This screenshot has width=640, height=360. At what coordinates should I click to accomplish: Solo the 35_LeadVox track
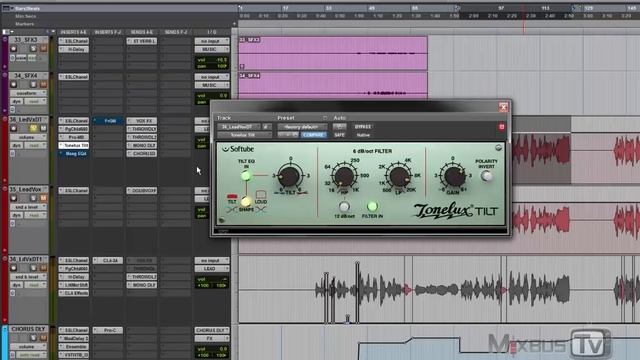pyautogui.click(x=33, y=198)
